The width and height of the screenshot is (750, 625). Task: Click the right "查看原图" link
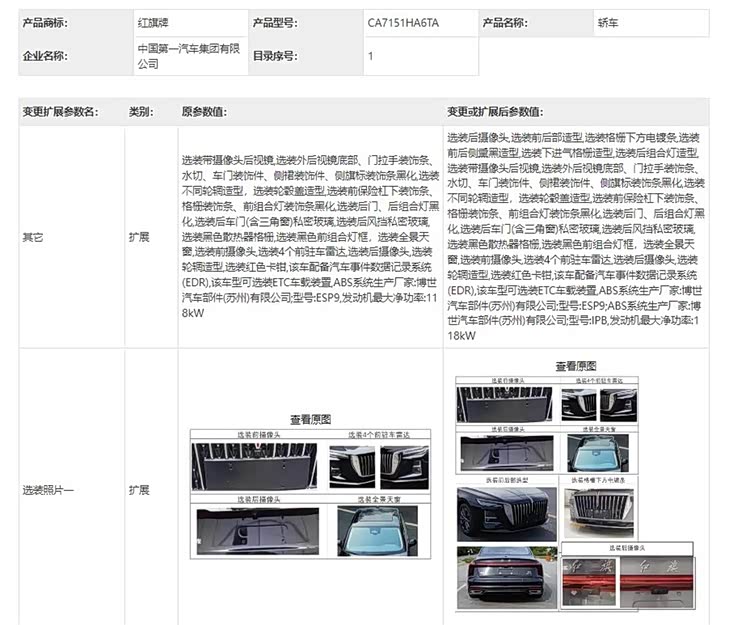tap(575, 366)
